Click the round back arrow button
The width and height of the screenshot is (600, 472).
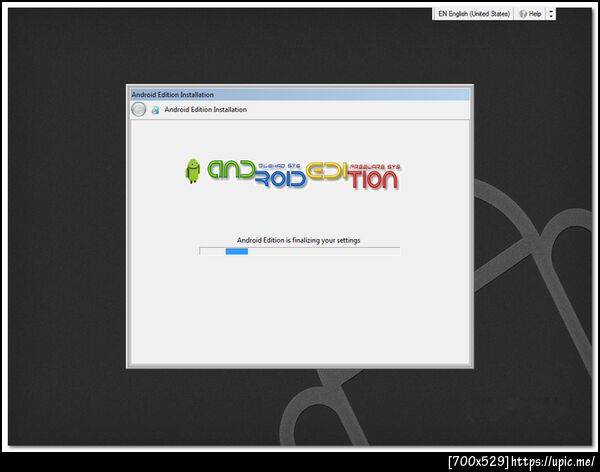[x=139, y=109]
